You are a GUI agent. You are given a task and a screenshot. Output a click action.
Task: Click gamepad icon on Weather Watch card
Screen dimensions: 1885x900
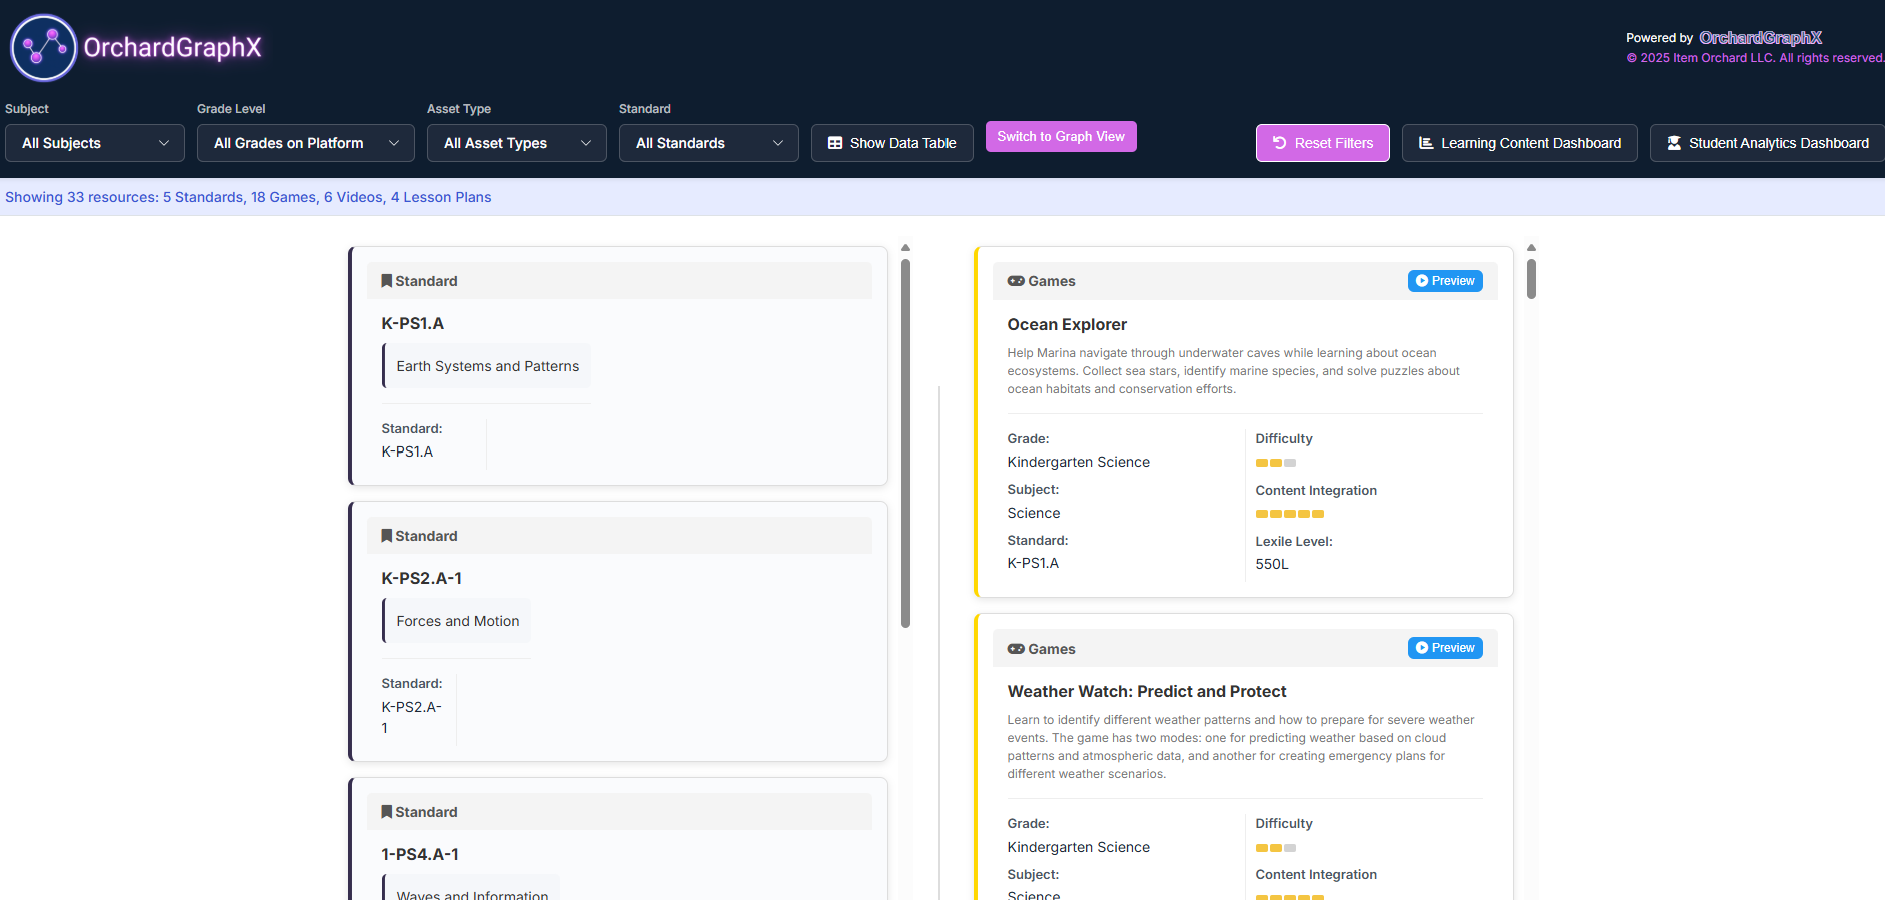pyautogui.click(x=1016, y=649)
